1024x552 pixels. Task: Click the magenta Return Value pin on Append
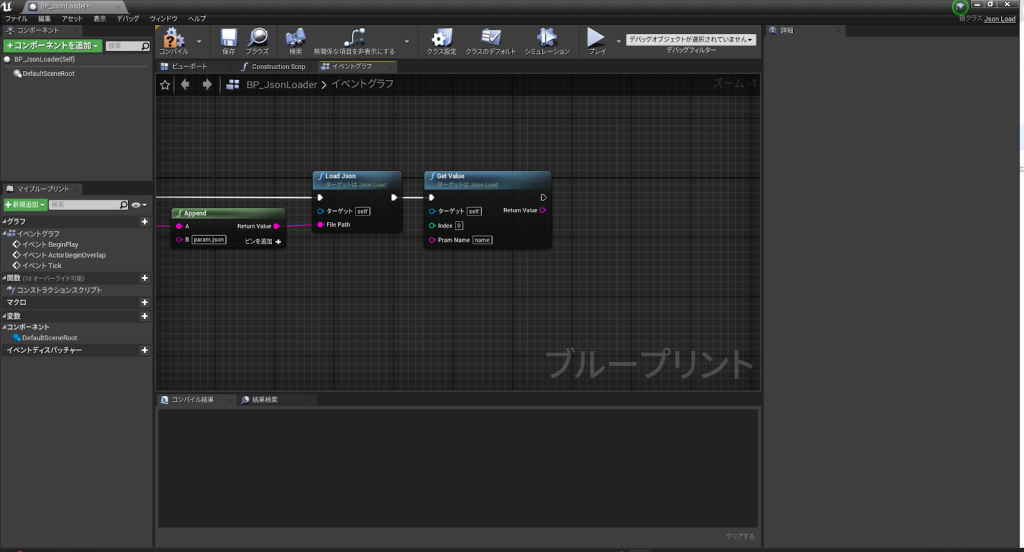click(x=276, y=226)
